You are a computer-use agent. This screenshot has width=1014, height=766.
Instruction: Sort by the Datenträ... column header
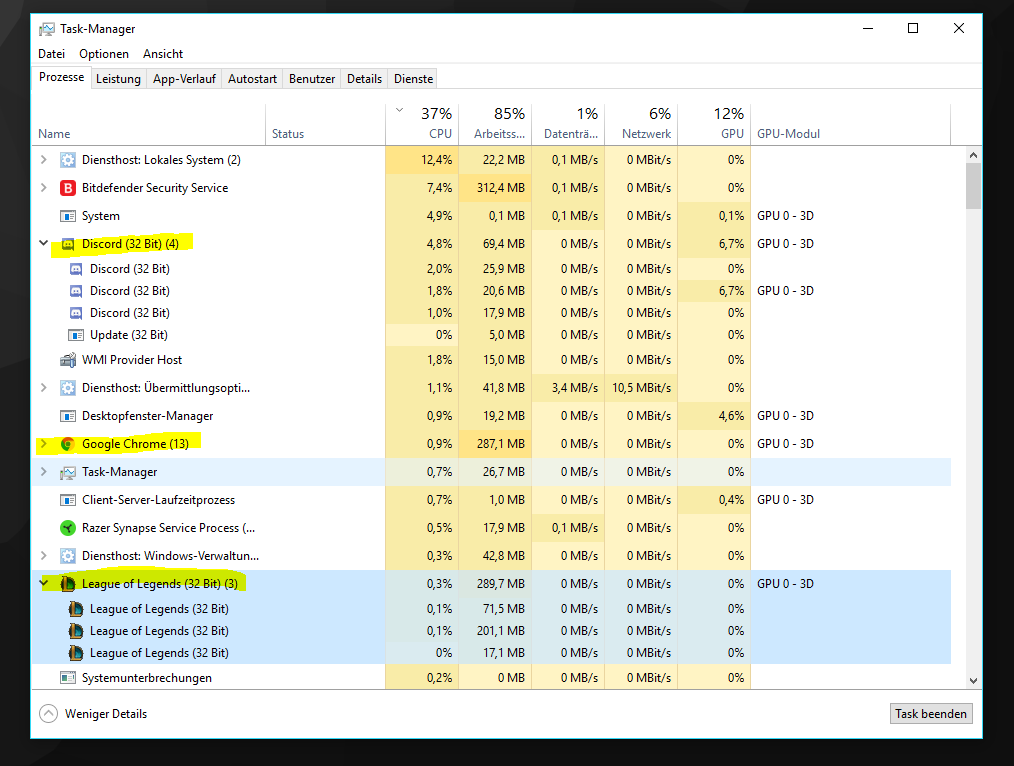(568, 124)
